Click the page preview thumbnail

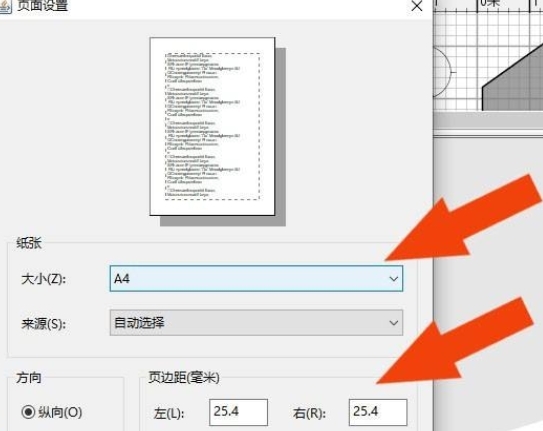pyautogui.click(x=212, y=126)
